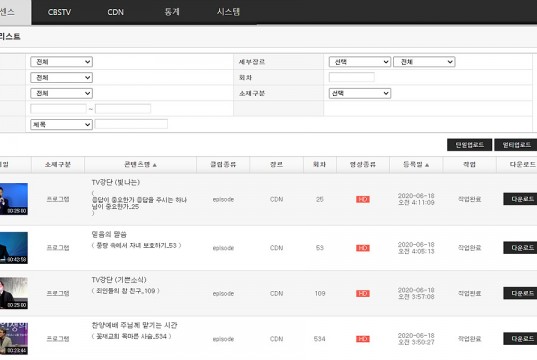Open the second 전체 dropdown in filter form
The width and height of the screenshot is (537, 360).
(x=62, y=77)
